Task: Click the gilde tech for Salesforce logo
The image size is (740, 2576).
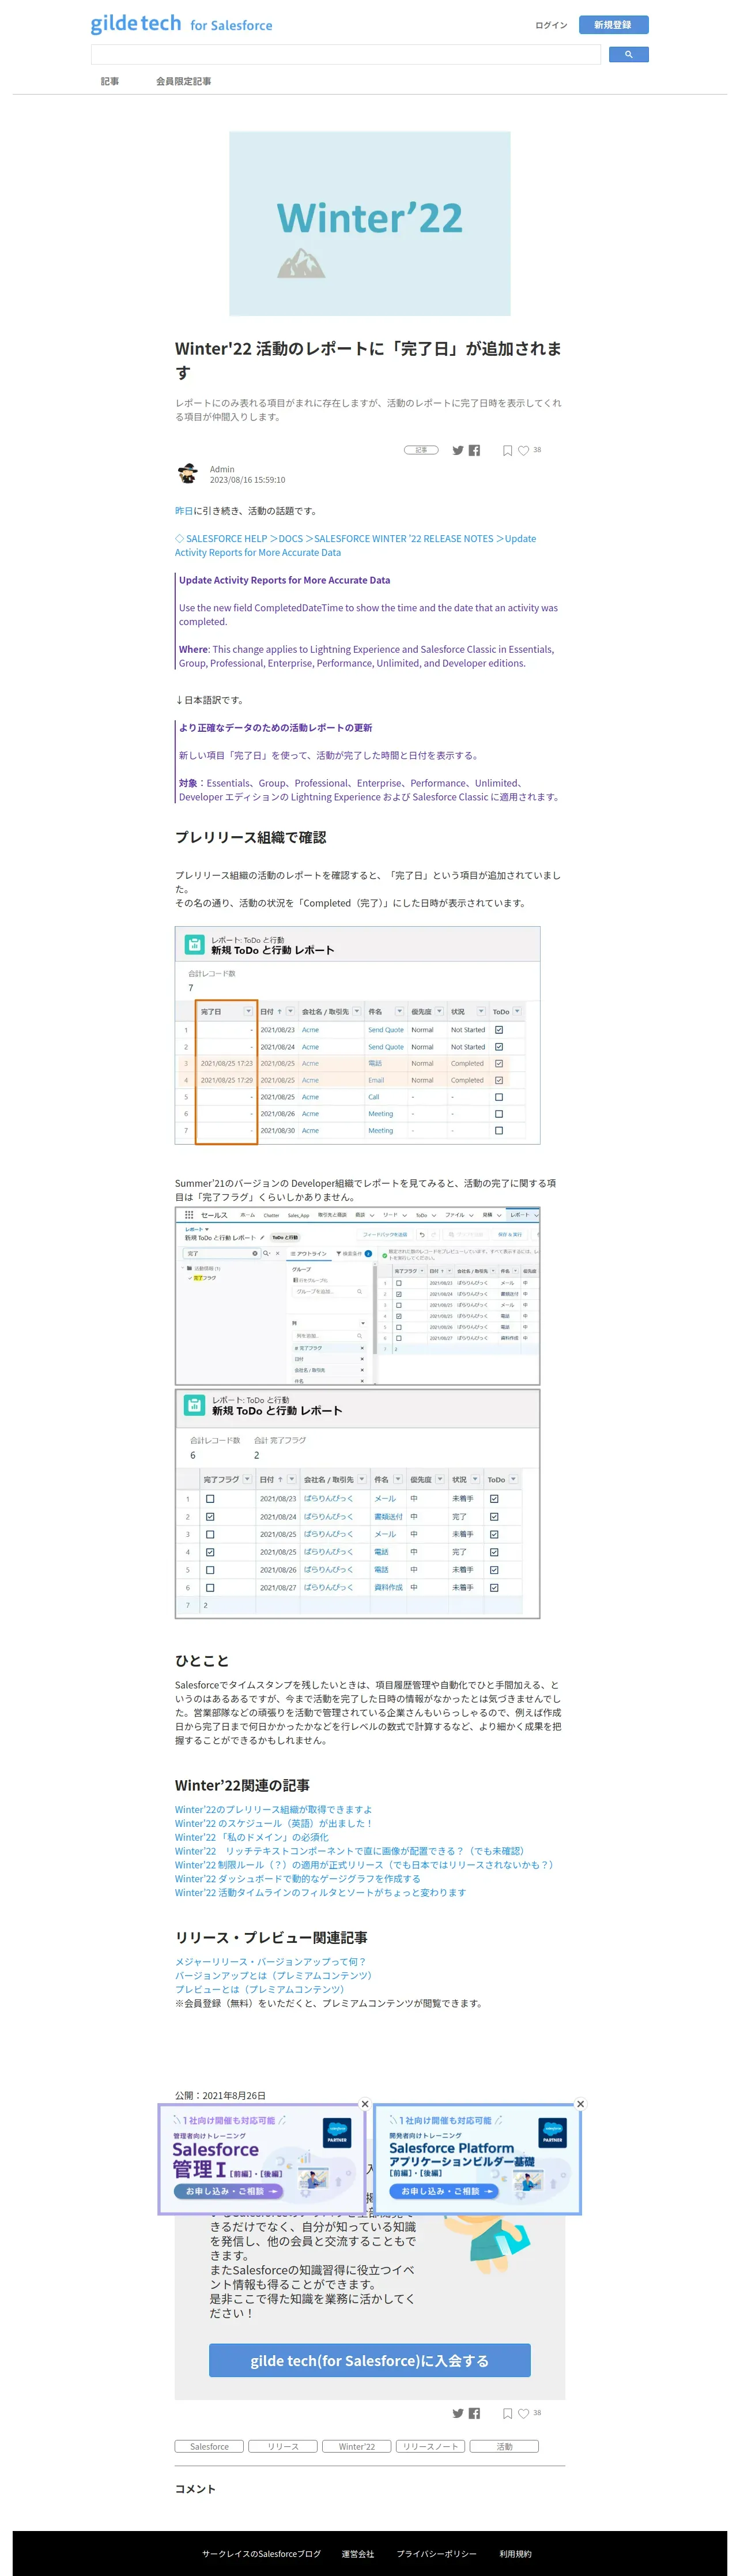Action: point(181,24)
